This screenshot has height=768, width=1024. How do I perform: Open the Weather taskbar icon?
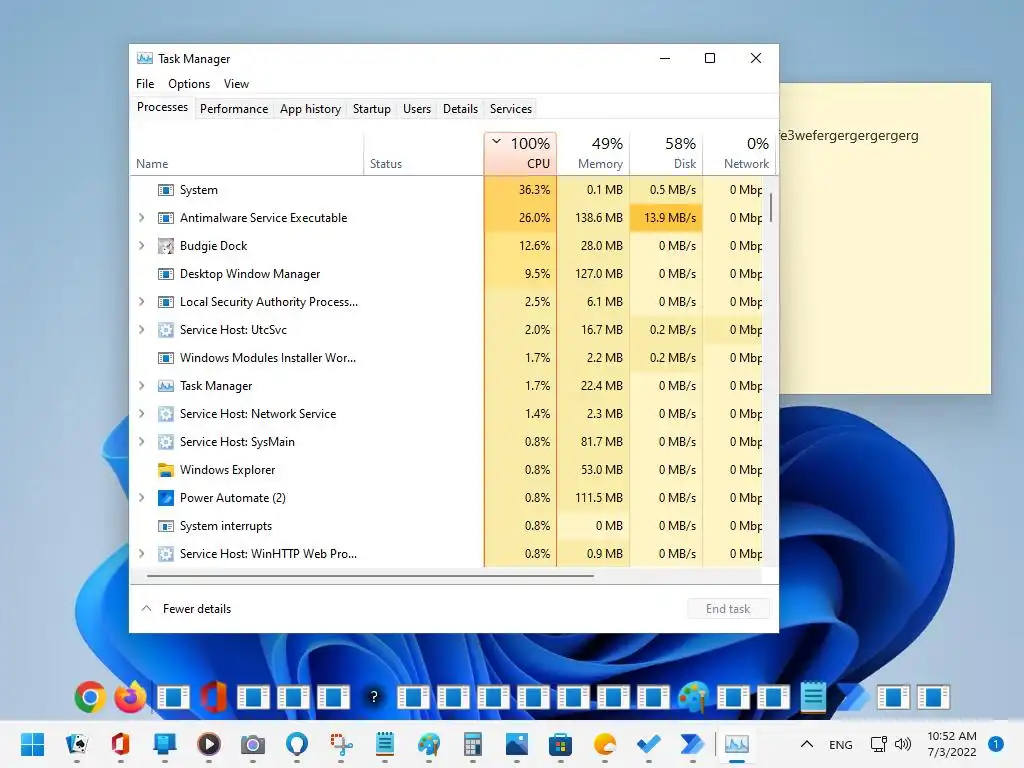[x=605, y=744]
